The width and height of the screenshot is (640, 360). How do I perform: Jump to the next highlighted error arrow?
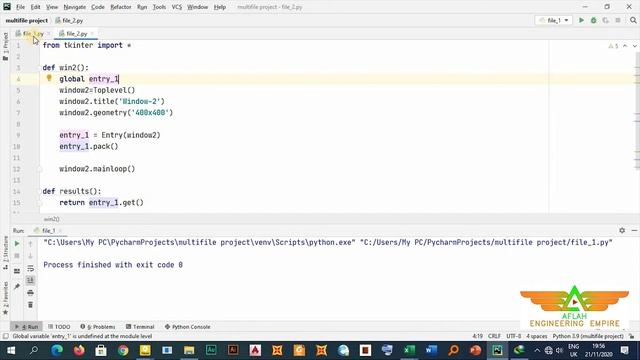635,46
